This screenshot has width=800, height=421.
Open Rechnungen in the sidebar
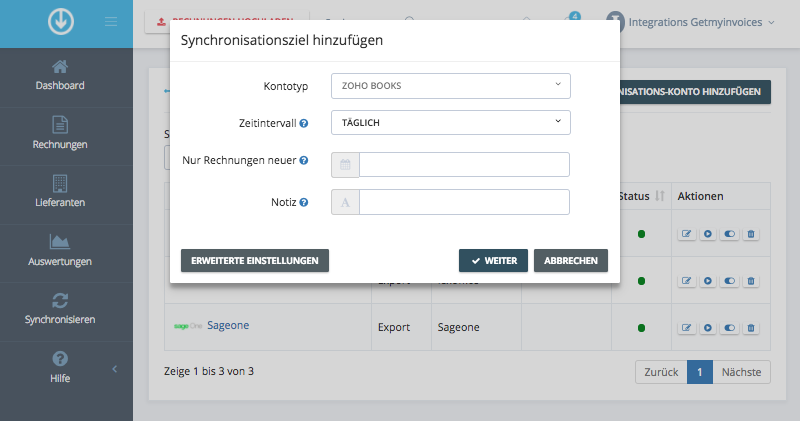click(x=60, y=134)
